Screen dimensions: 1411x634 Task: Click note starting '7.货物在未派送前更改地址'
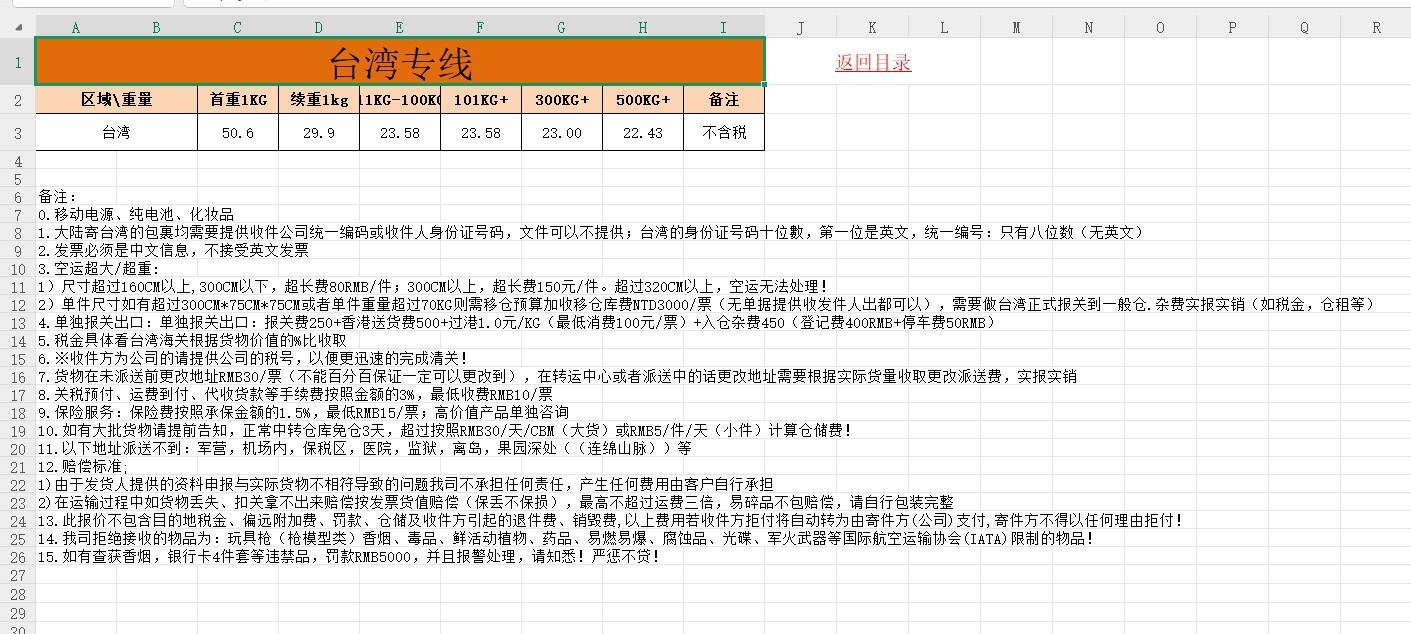click(x=558, y=376)
